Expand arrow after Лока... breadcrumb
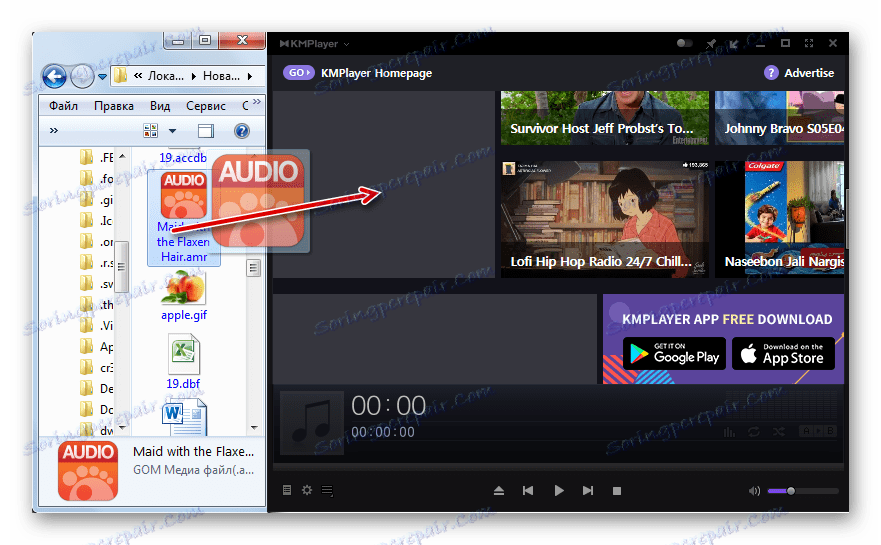Image resolution: width=881 pixels, height=545 pixels. [x=193, y=76]
